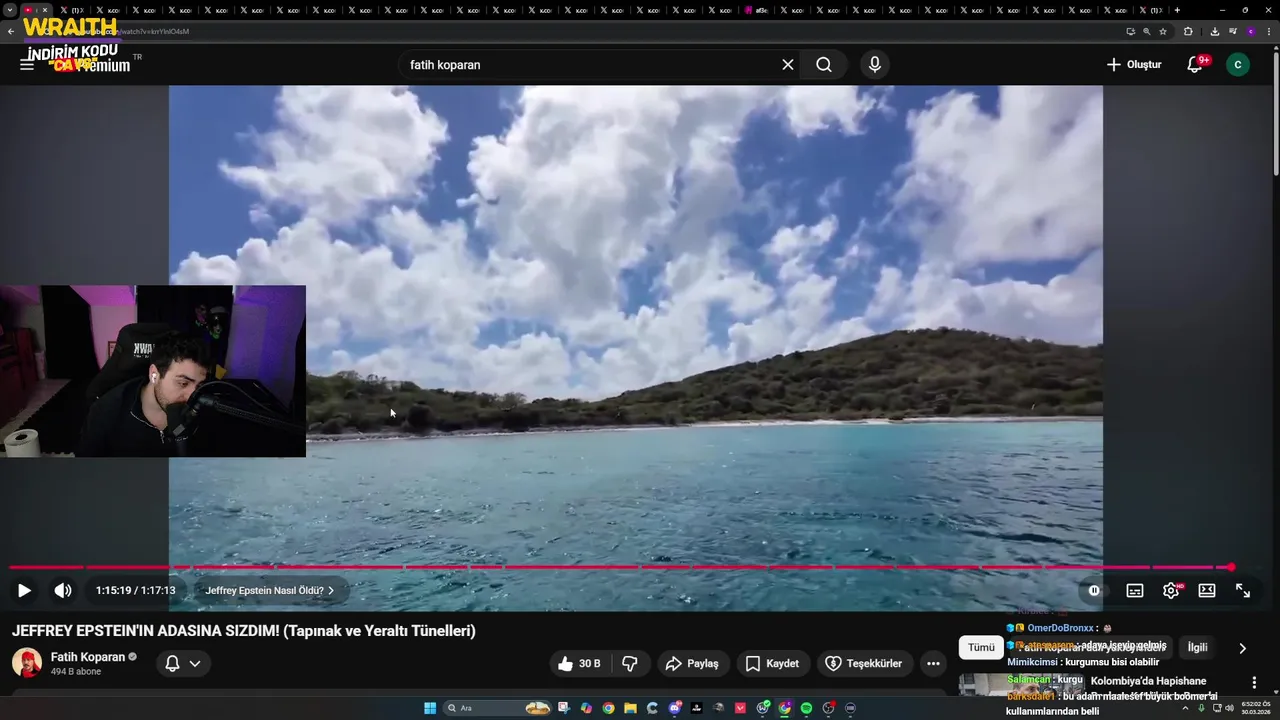The width and height of the screenshot is (1280, 720).
Task: Open options for Kolombiya'da Hapishane suggestion
Action: (1254, 682)
